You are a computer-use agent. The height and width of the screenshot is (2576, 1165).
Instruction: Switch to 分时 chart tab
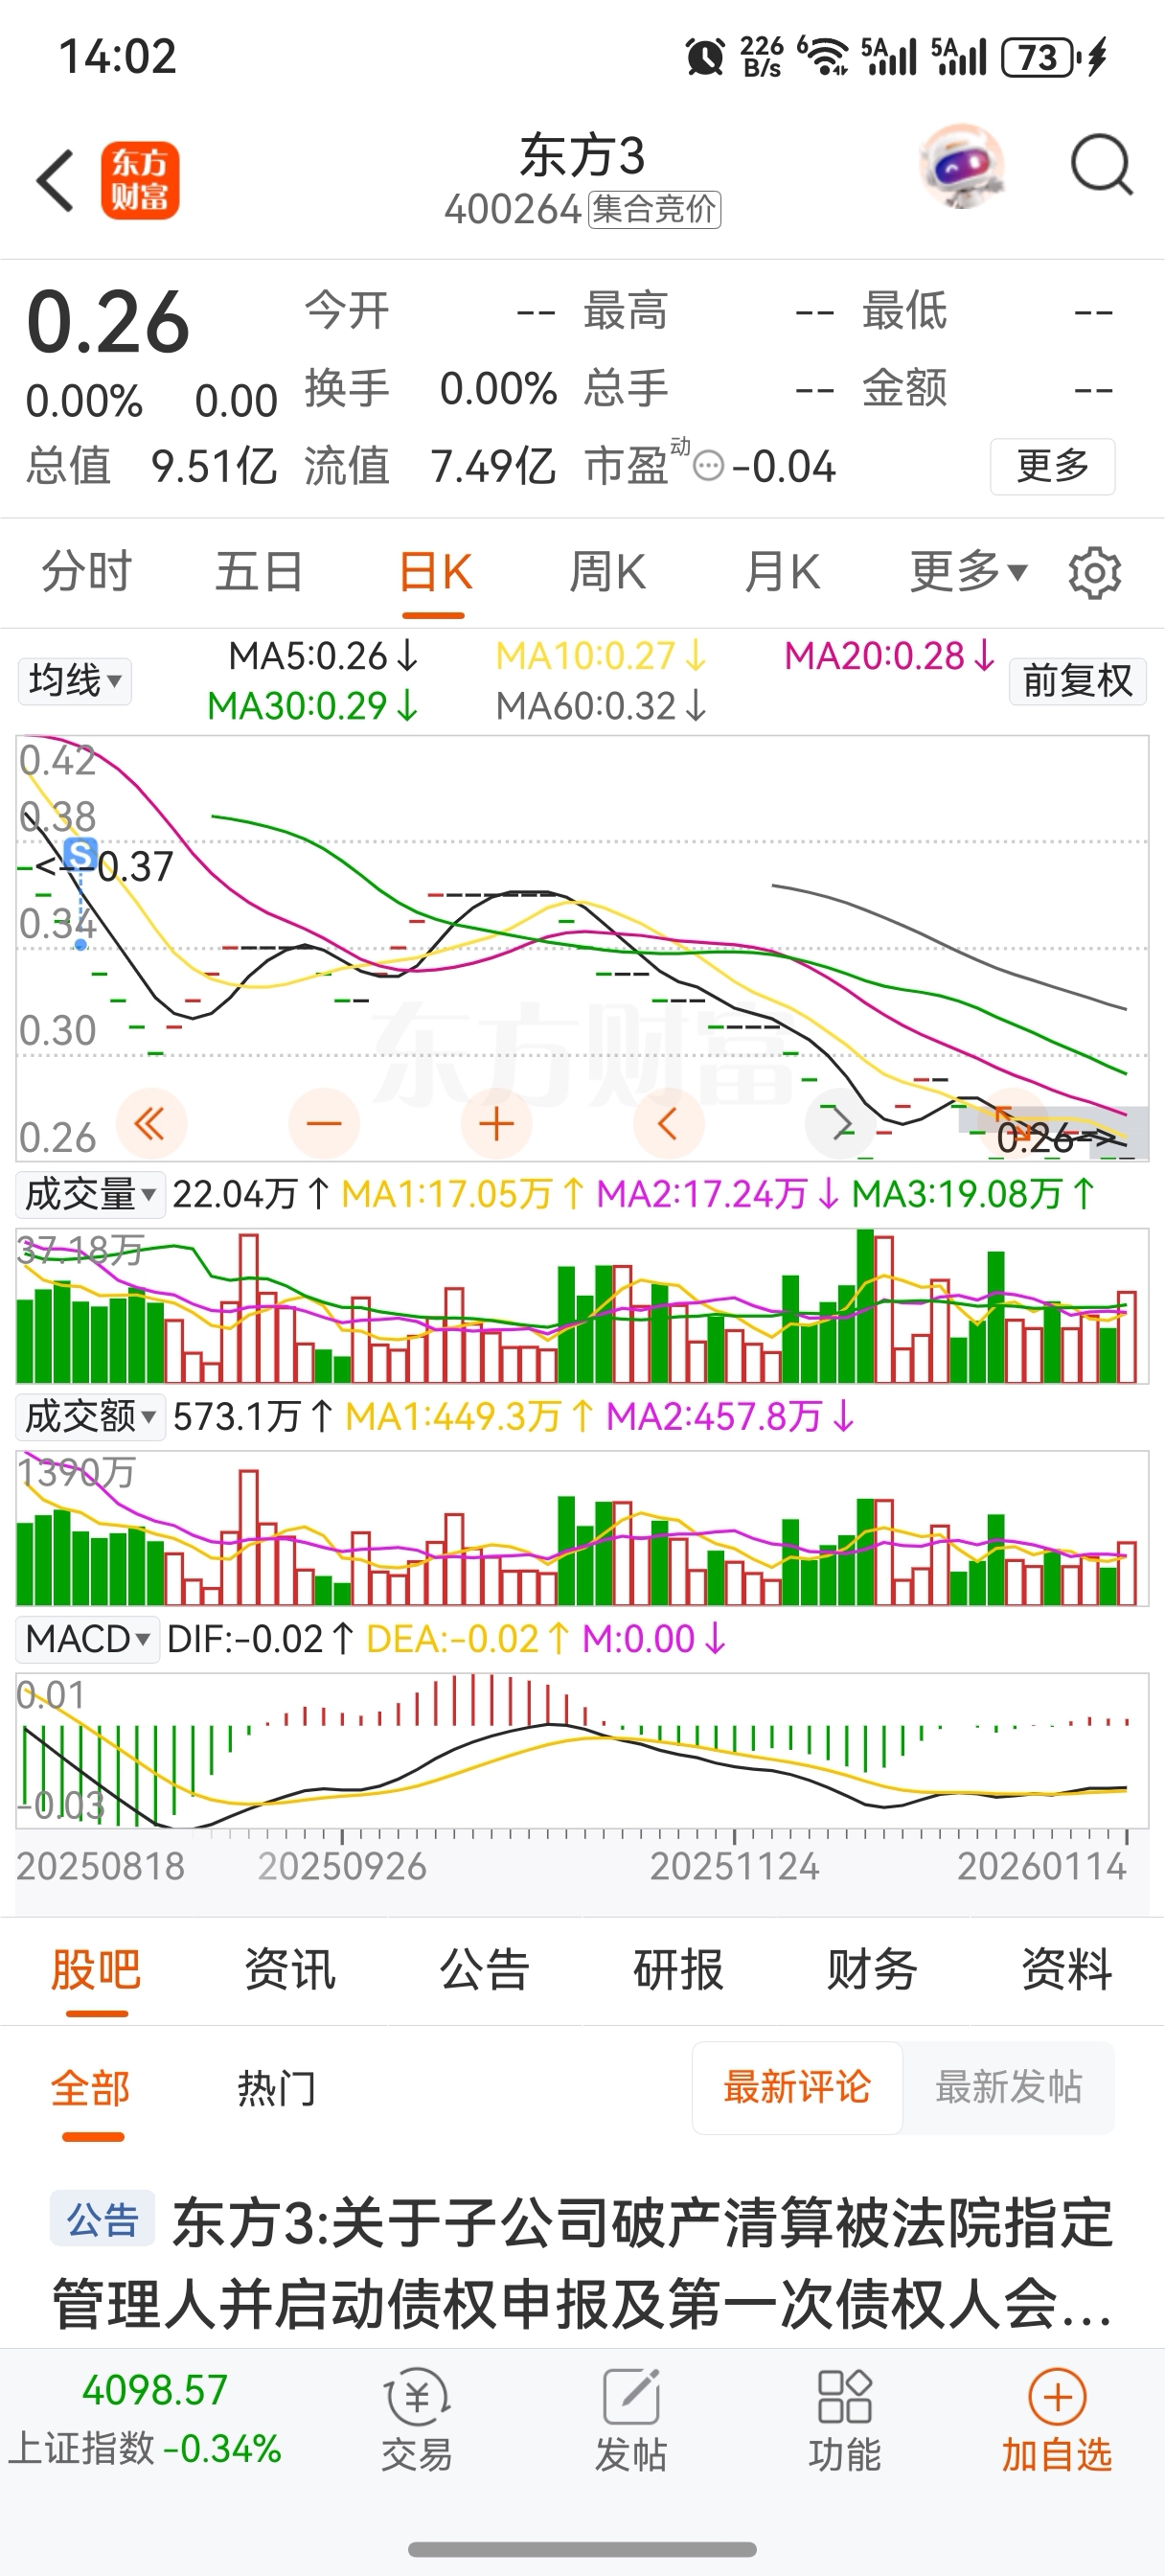point(87,572)
